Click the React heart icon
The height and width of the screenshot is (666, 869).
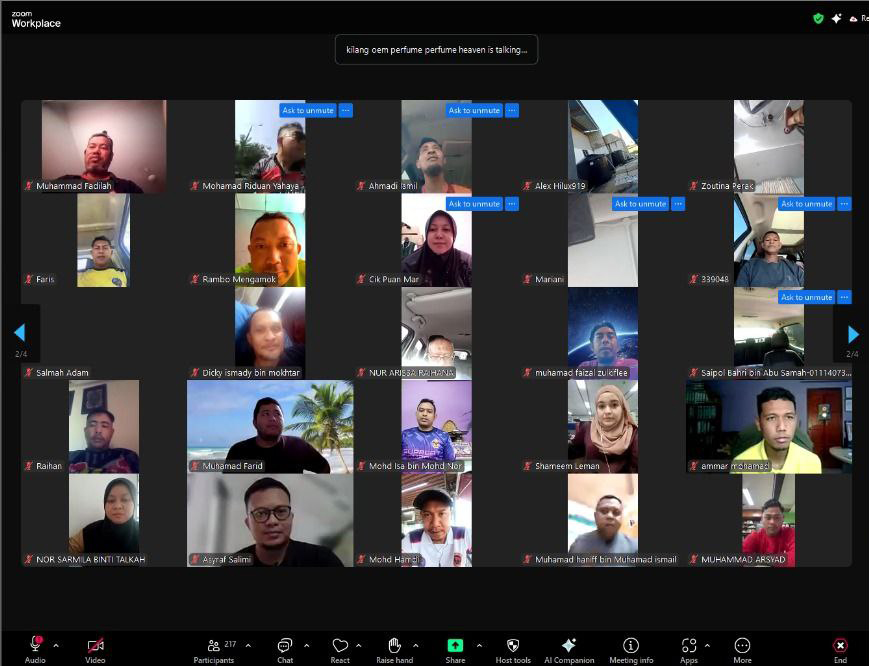click(x=340, y=647)
